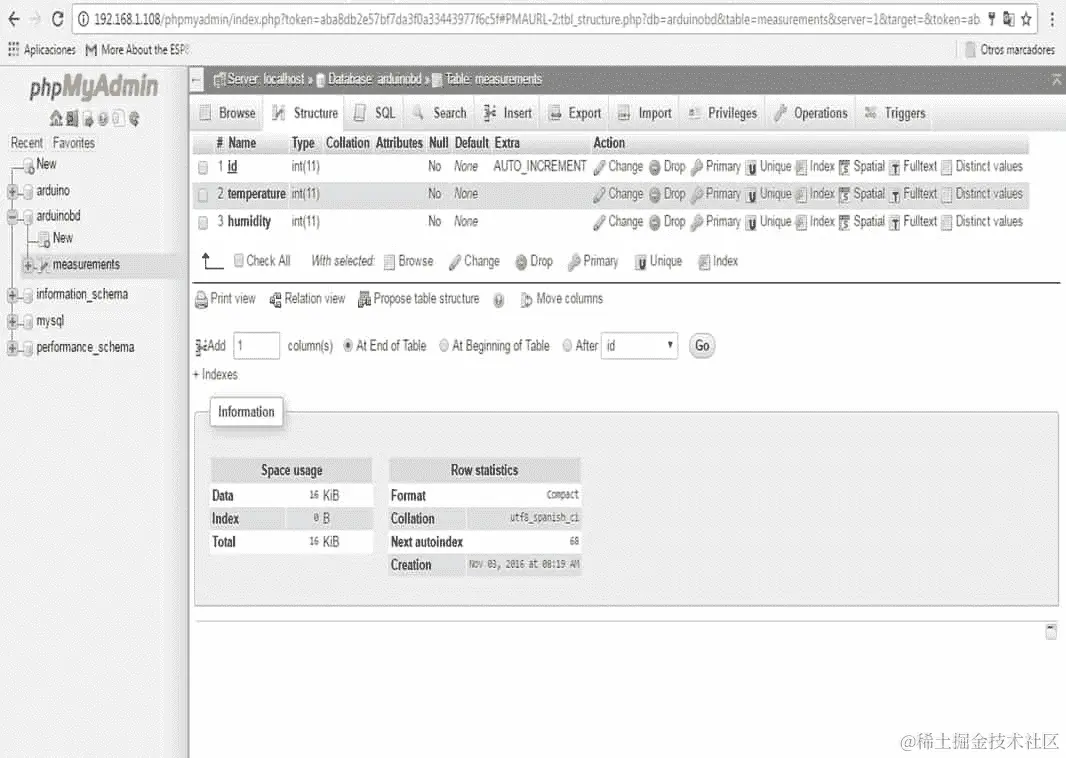Image resolution: width=1066 pixels, height=758 pixels.
Task: Select At End of Table radio
Action: 348,346
